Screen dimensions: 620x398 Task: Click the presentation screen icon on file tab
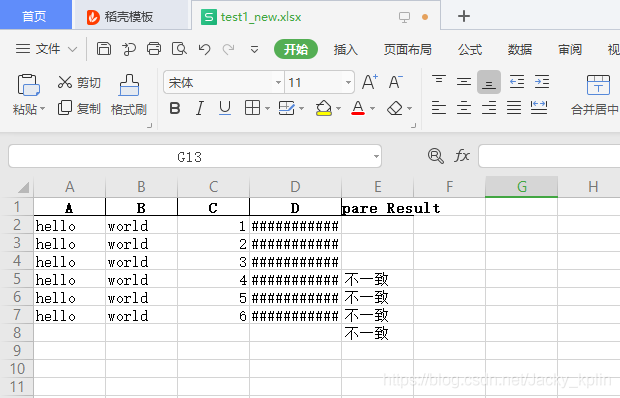point(404,17)
